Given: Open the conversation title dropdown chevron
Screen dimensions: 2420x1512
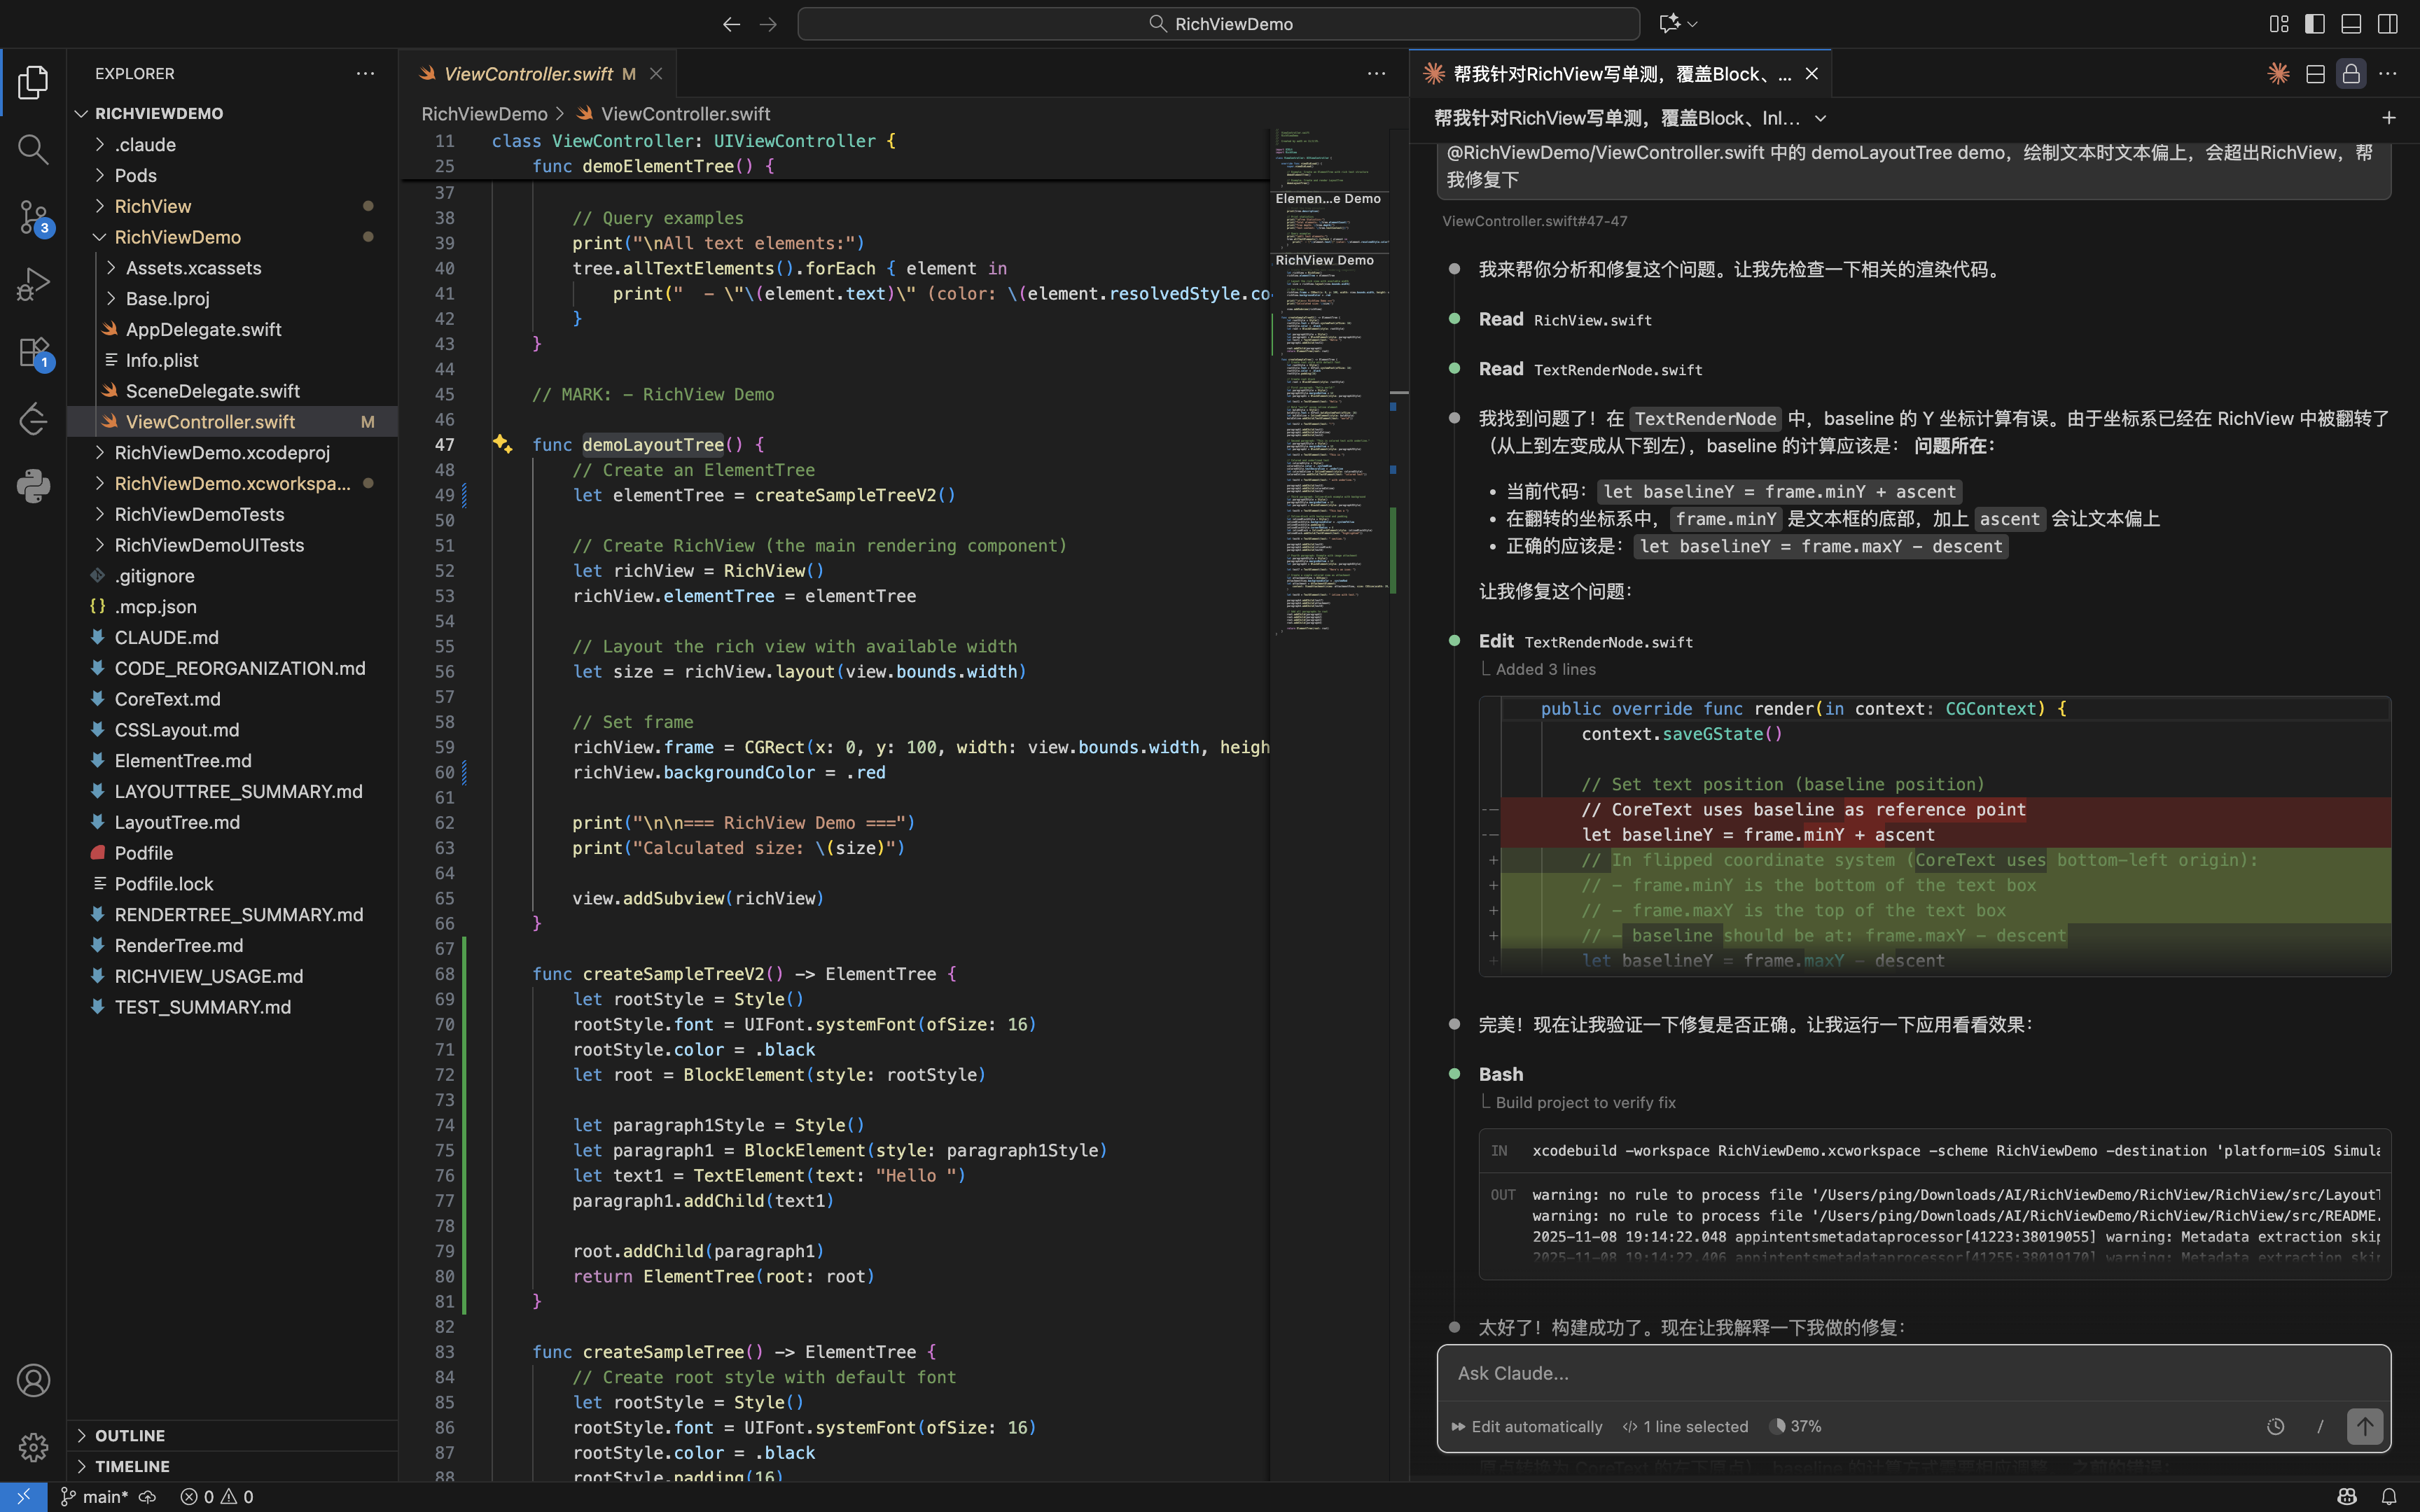Looking at the screenshot, I should pyautogui.click(x=1821, y=118).
